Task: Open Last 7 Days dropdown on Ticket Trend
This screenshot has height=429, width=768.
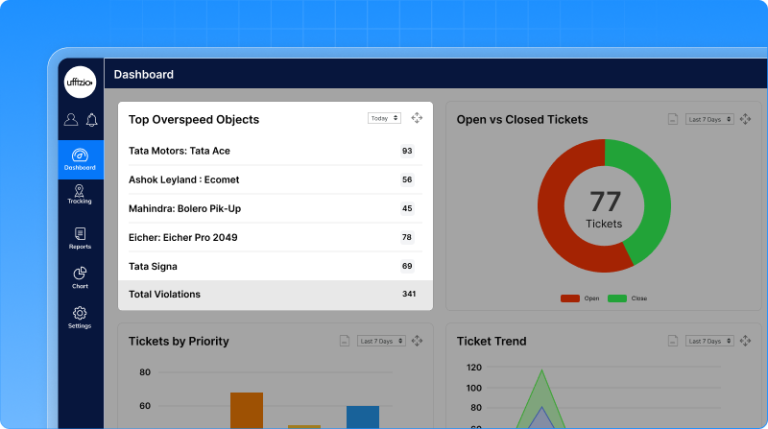Action: click(709, 341)
